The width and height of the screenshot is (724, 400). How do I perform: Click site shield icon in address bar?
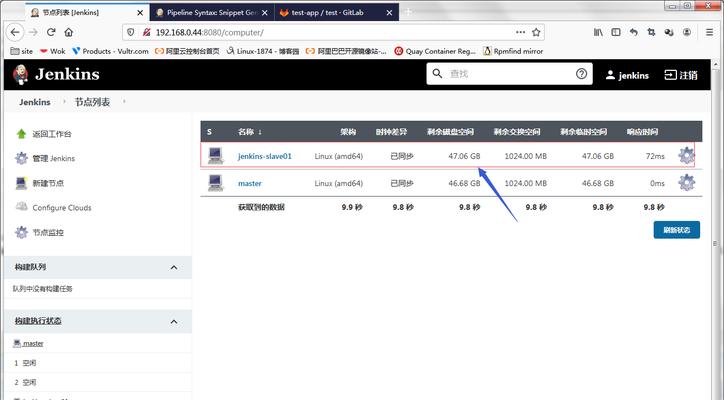coord(131,32)
